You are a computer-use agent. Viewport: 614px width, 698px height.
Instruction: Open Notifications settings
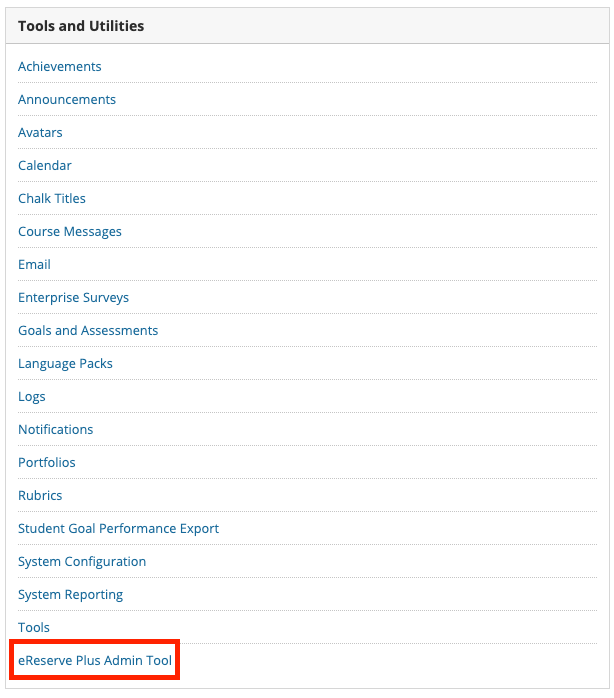(55, 429)
